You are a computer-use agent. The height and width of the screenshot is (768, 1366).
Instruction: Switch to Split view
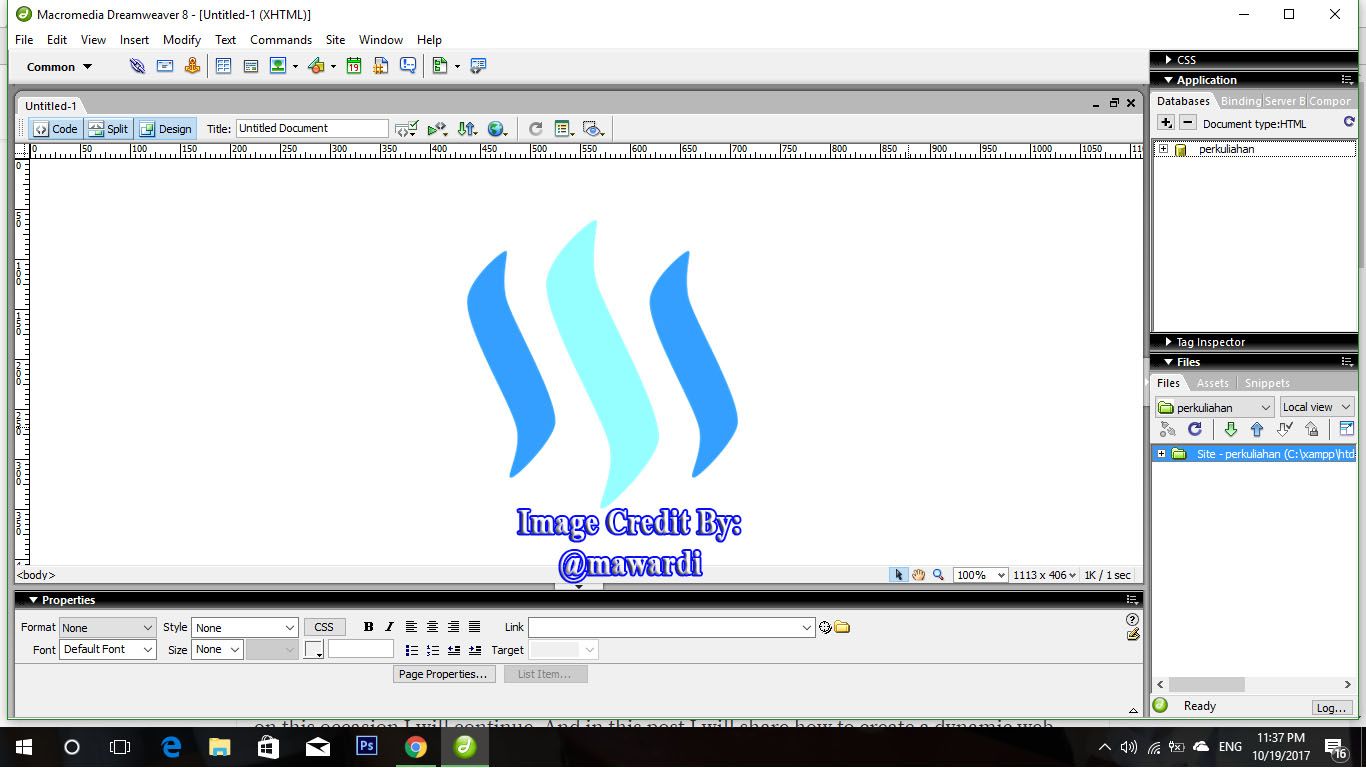click(108, 129)
